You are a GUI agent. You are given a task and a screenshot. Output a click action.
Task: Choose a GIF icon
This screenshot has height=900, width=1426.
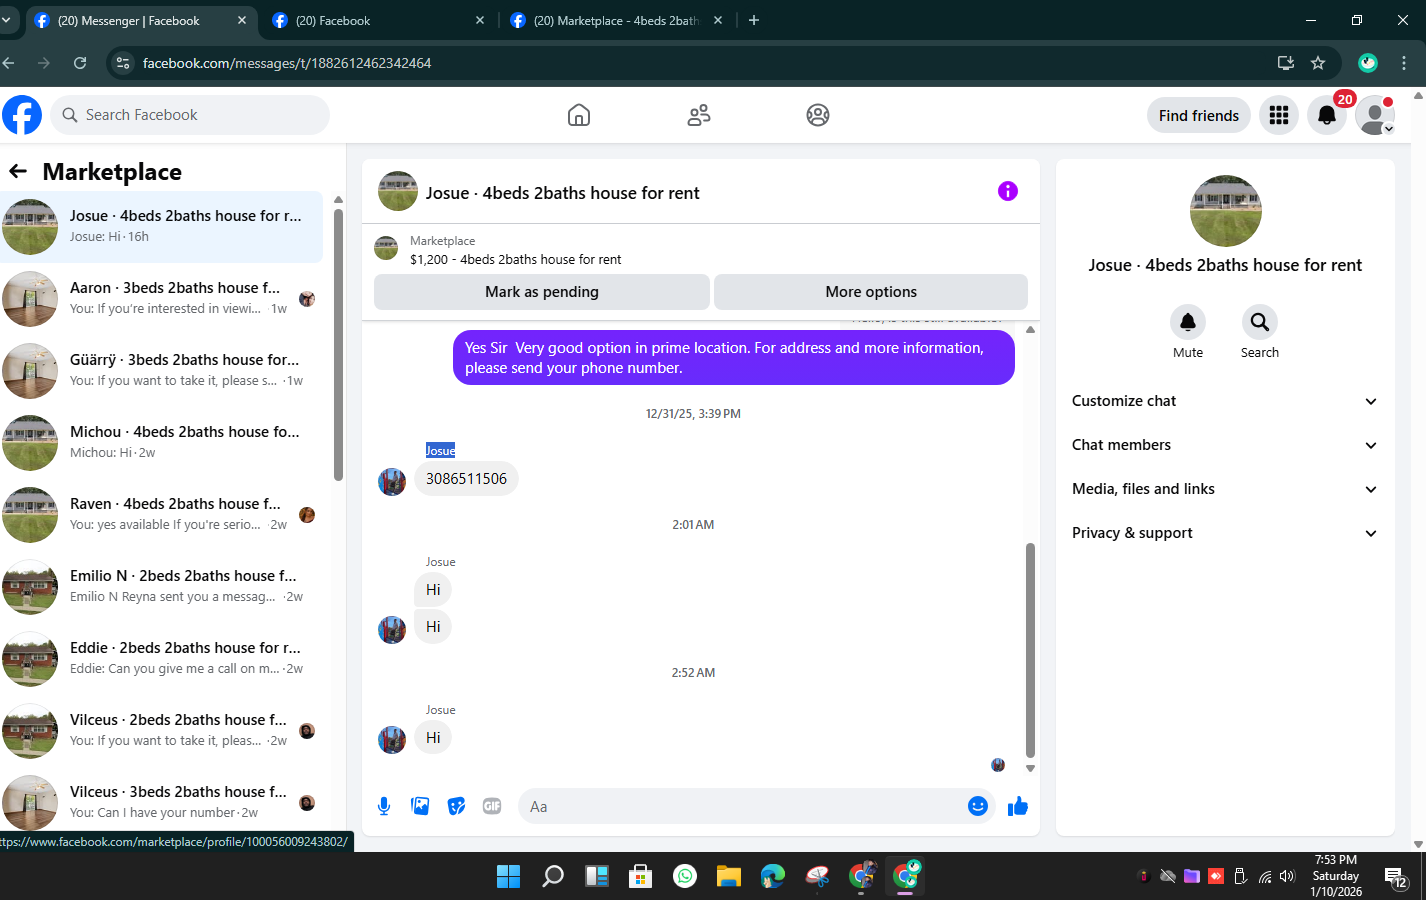point(492,806)
